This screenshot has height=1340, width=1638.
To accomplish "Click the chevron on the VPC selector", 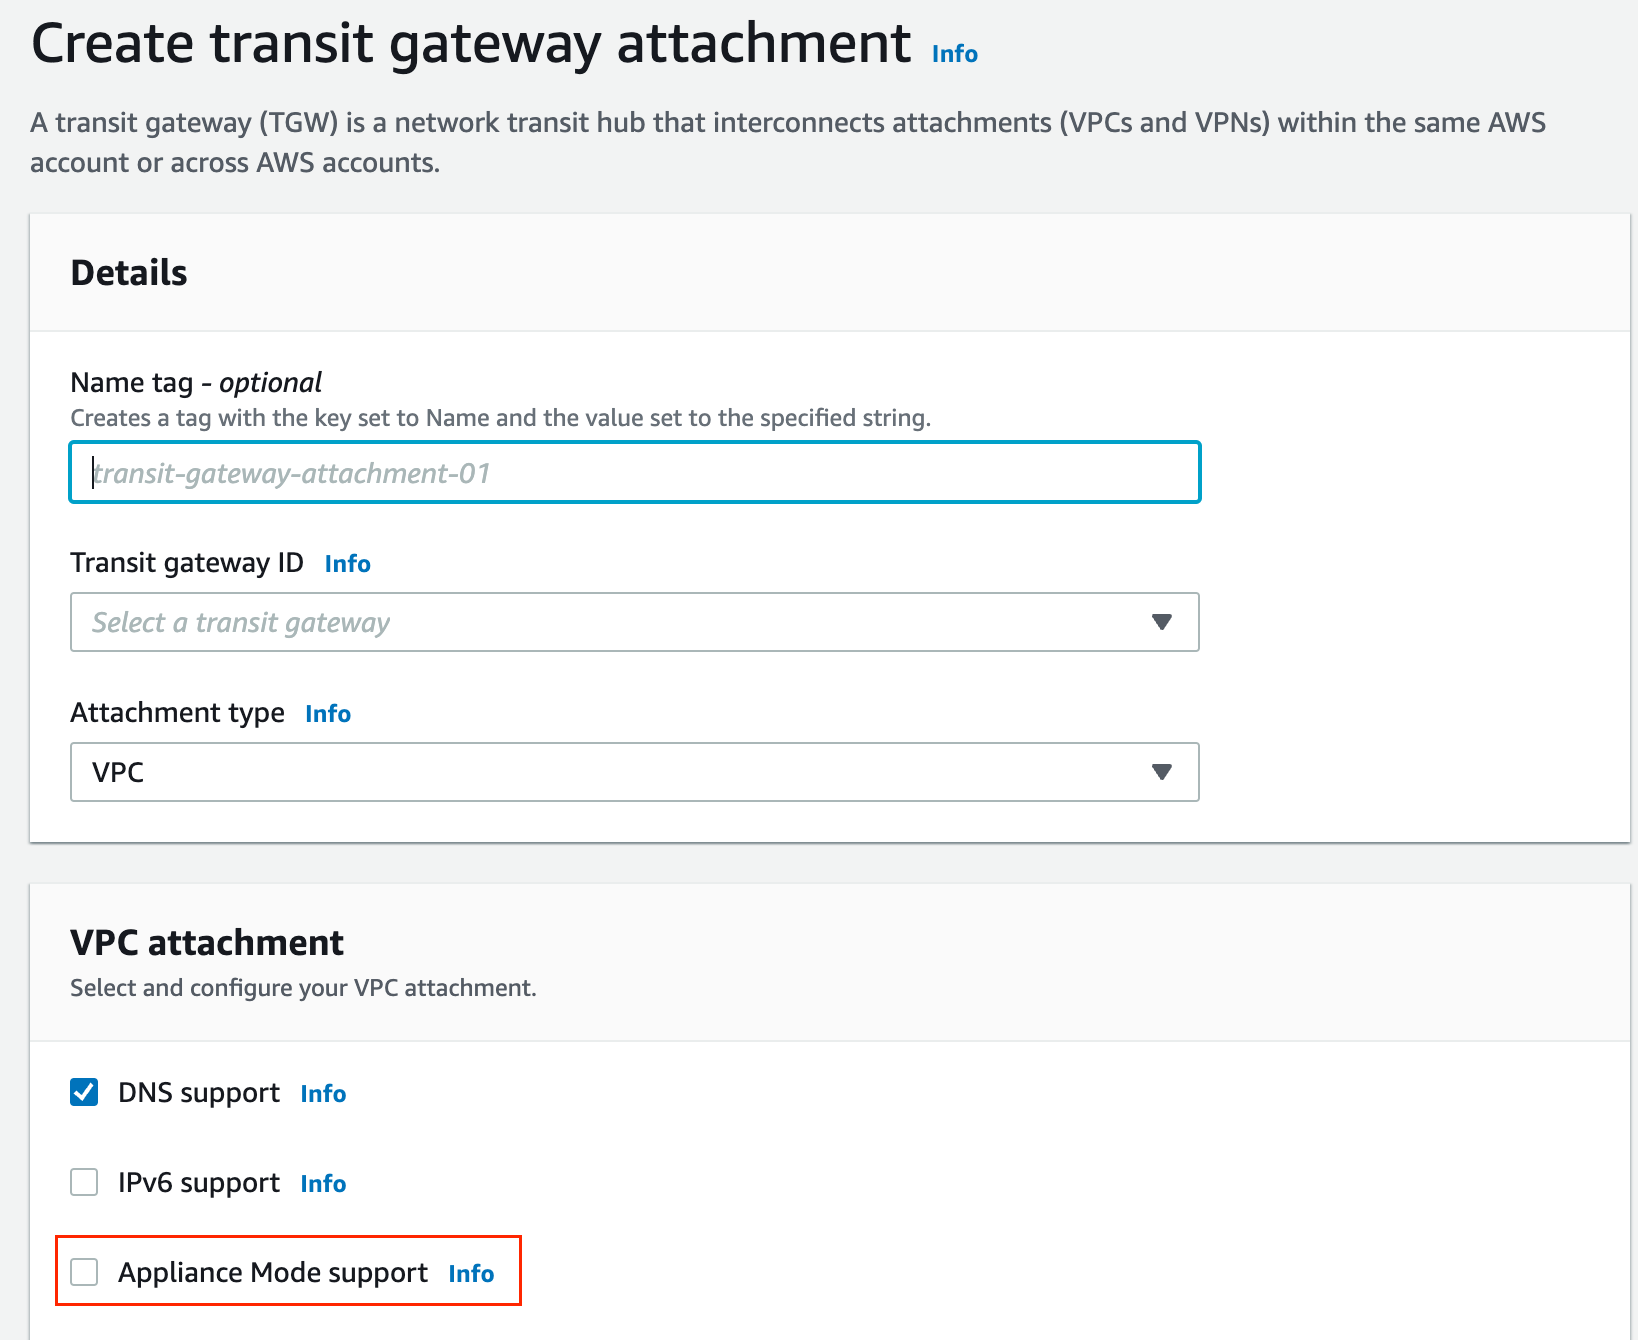I will click(1161, 771).
